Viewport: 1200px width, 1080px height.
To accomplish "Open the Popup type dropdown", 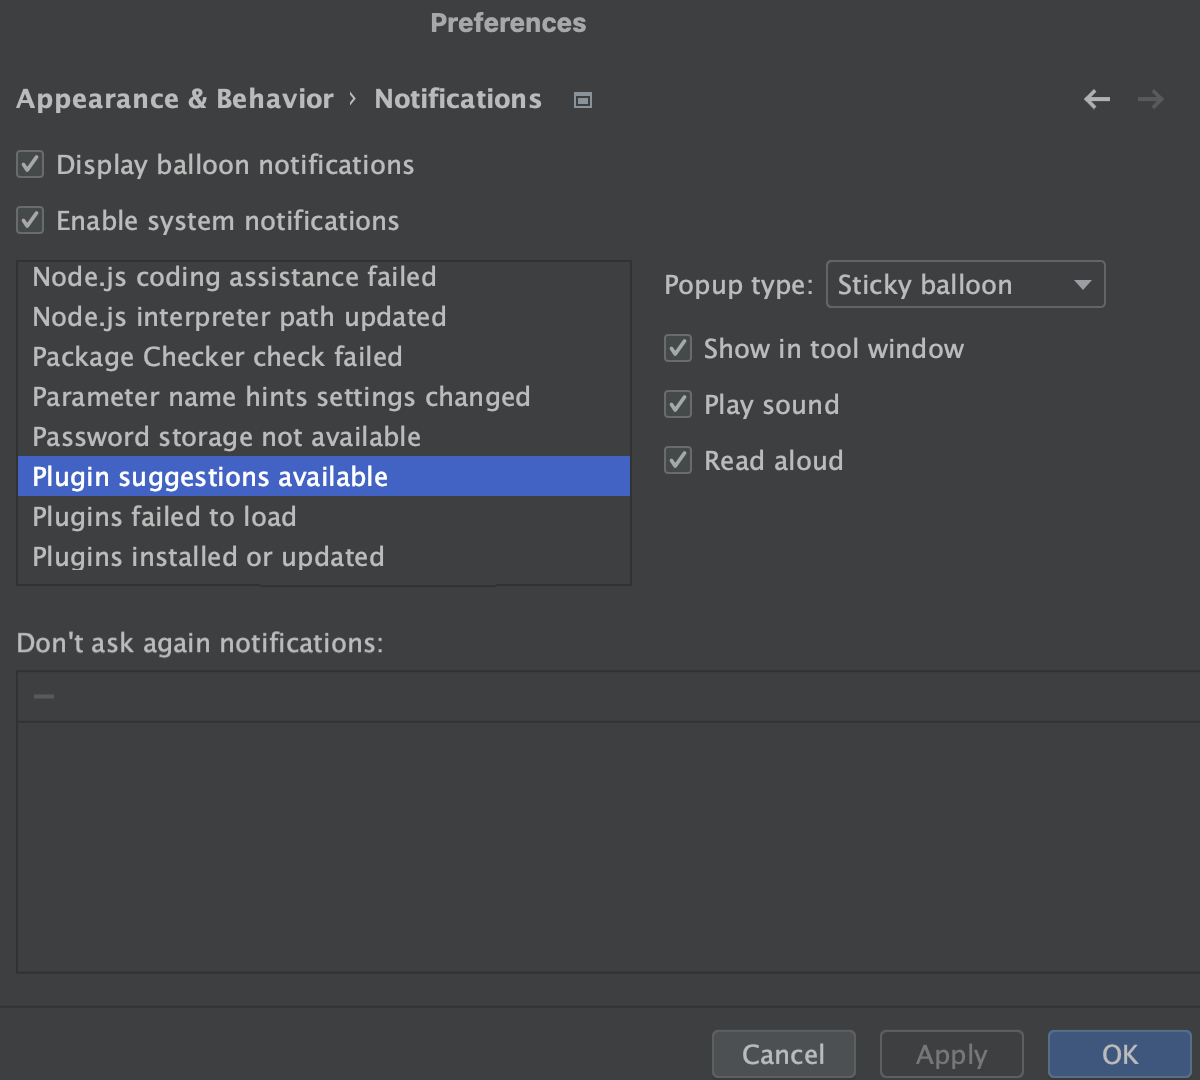I will [965, 284].
